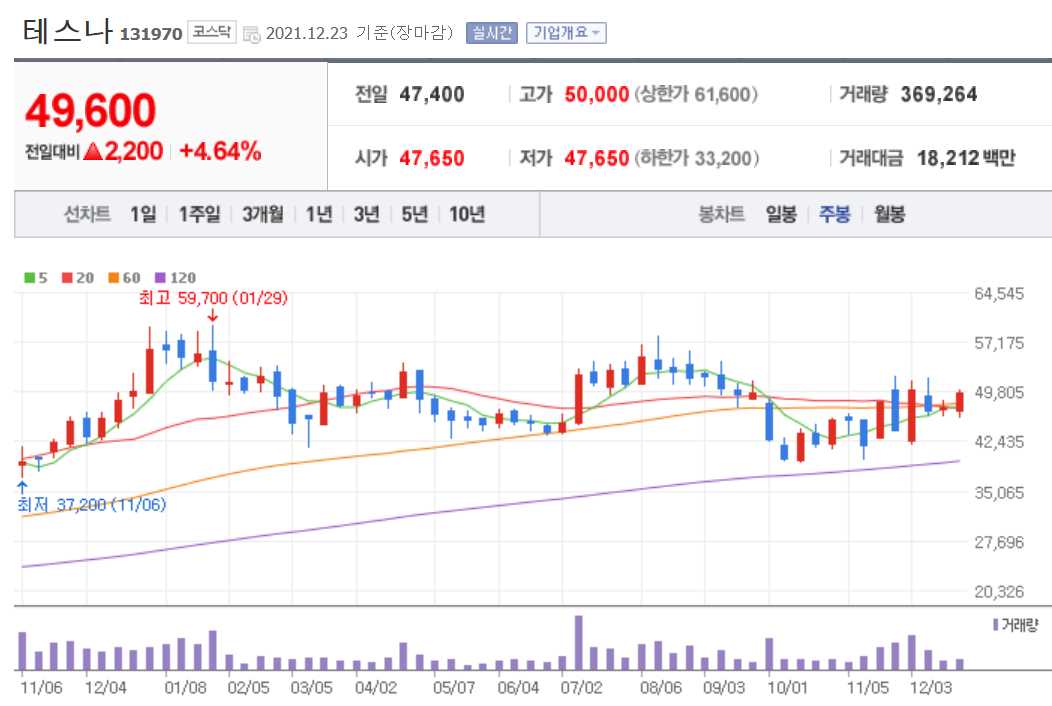Click the orange 60-day moving average legend icon
The width and height of the screenshot is (1052, 706).
click(111, 277)
